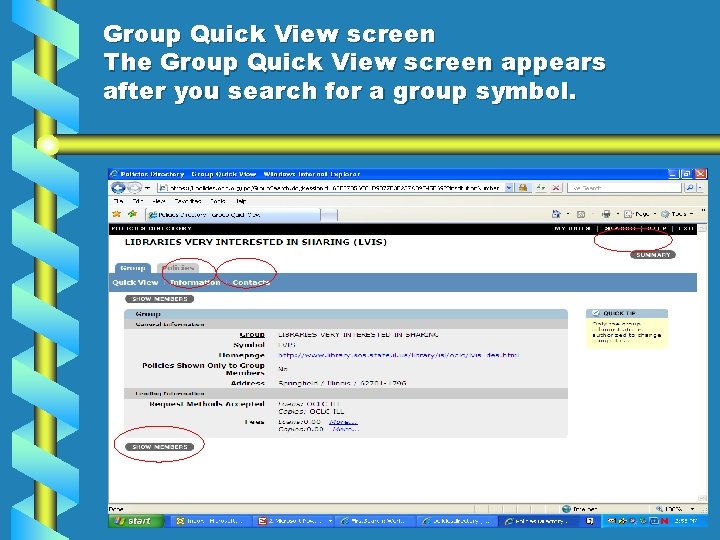The image size is (720, 540).
Task: Open the Information subtab
Action: [x=195, y=282]
